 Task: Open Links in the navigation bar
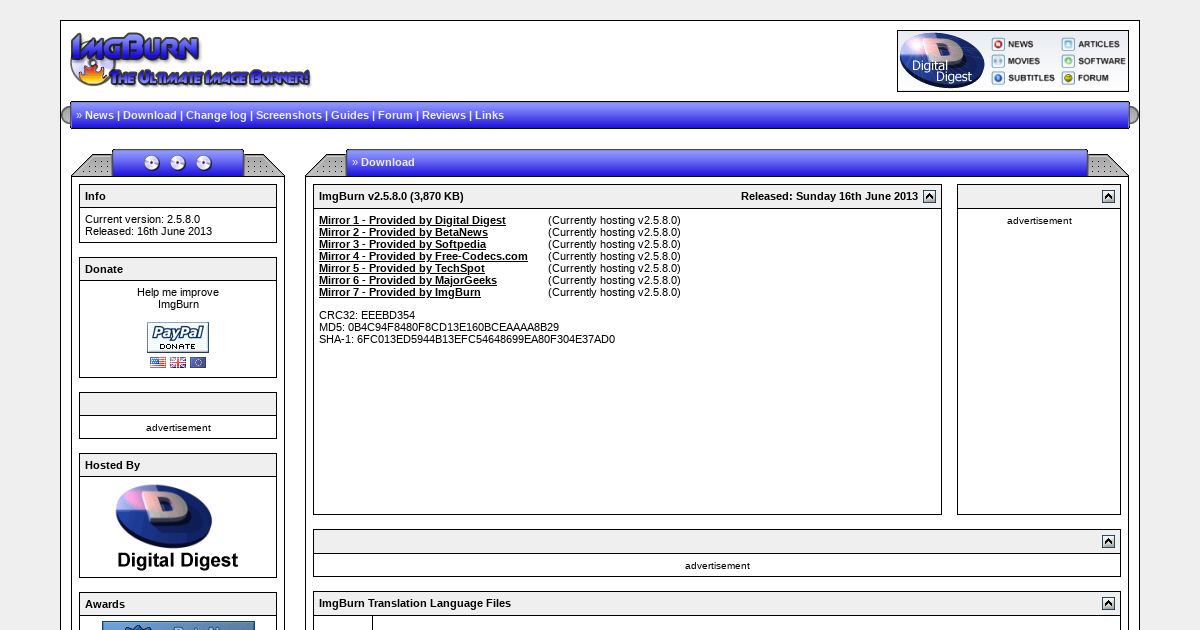coord(489,115)
